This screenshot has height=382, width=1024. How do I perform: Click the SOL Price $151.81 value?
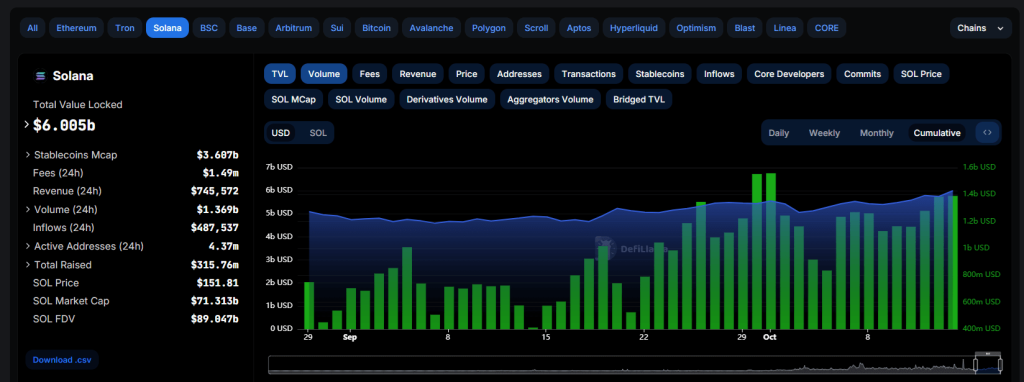click(217, 283)
